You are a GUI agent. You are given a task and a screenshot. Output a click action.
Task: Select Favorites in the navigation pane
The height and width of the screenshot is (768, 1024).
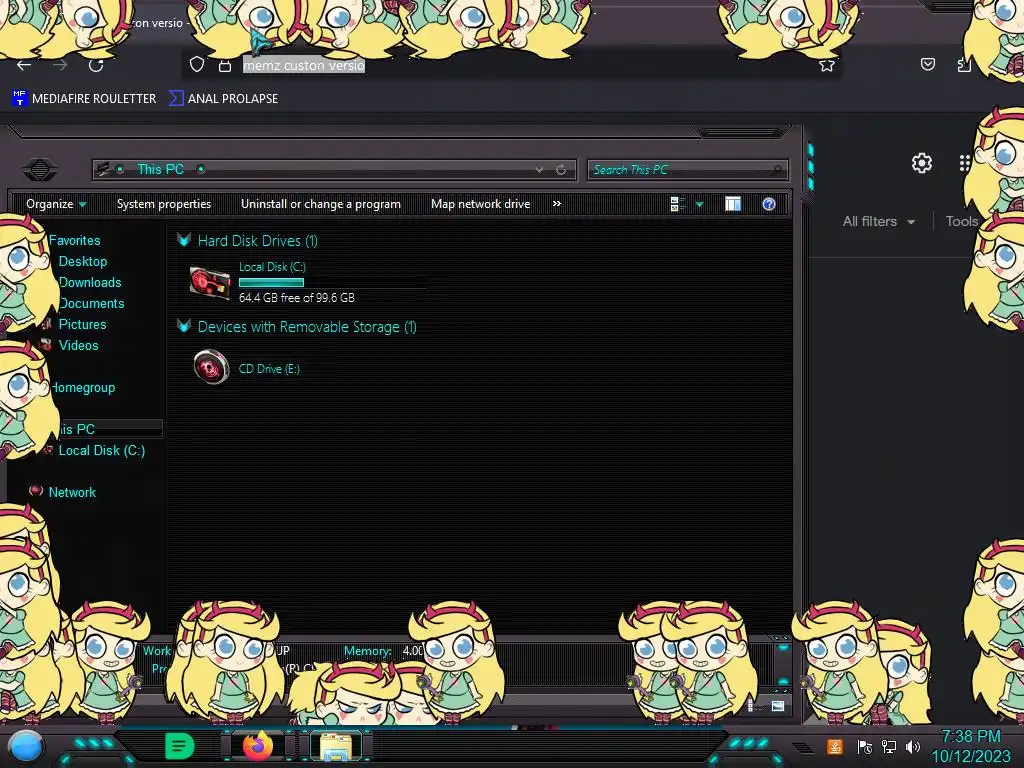pos(74,240)
